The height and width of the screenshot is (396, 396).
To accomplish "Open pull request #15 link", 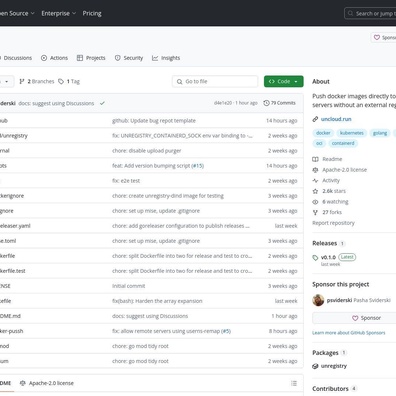I will (197, 166).
